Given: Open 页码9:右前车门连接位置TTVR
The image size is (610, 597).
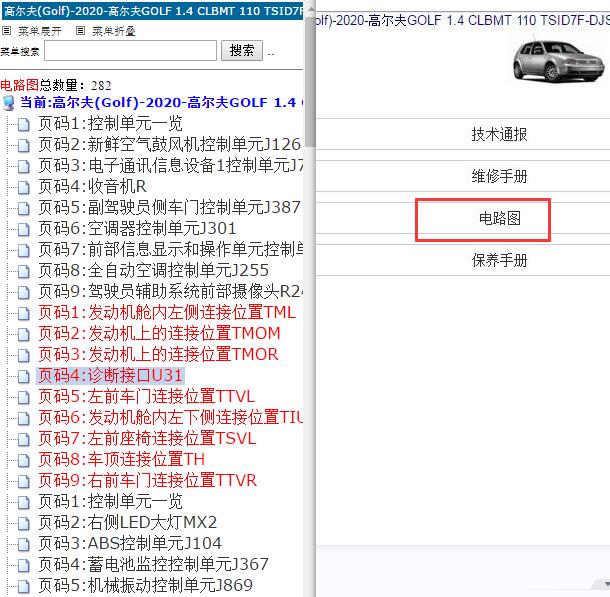Looking at the screenshot, I should [147, 481].
